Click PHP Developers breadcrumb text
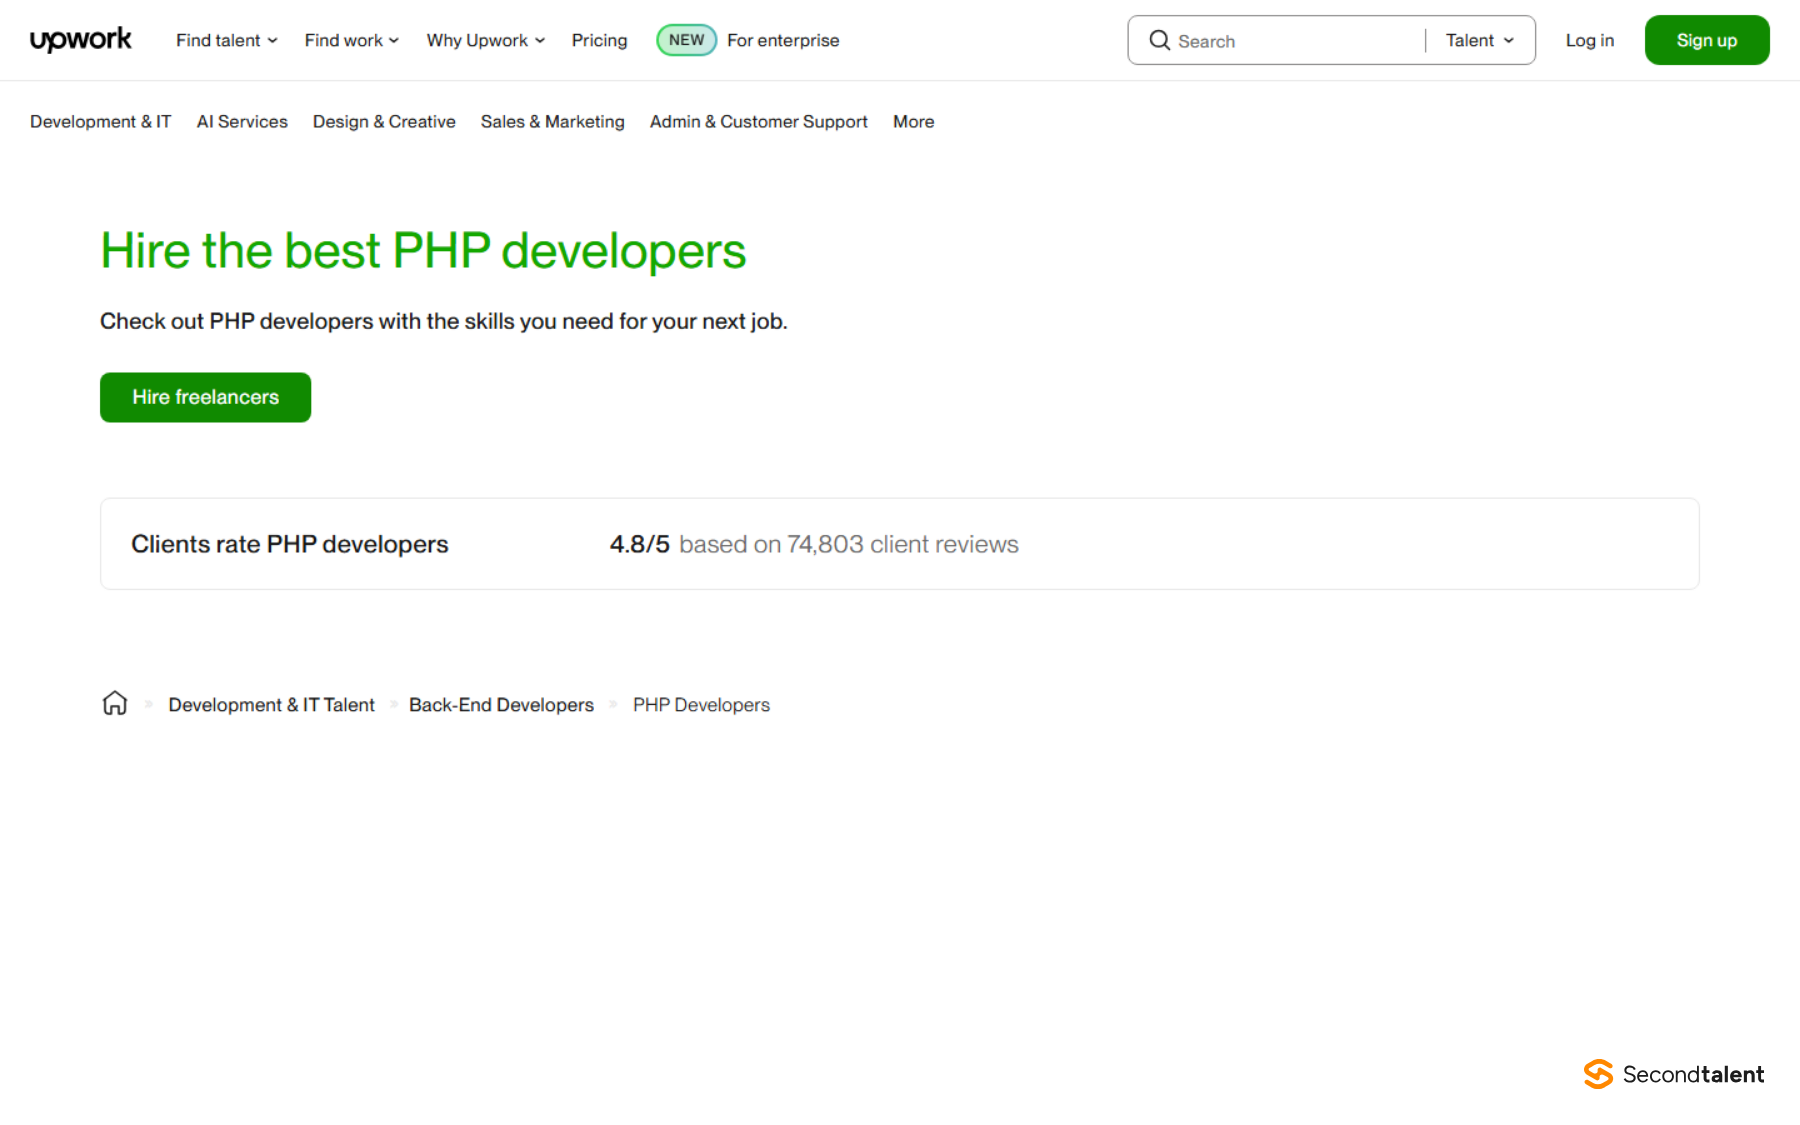 coord(701,704)
